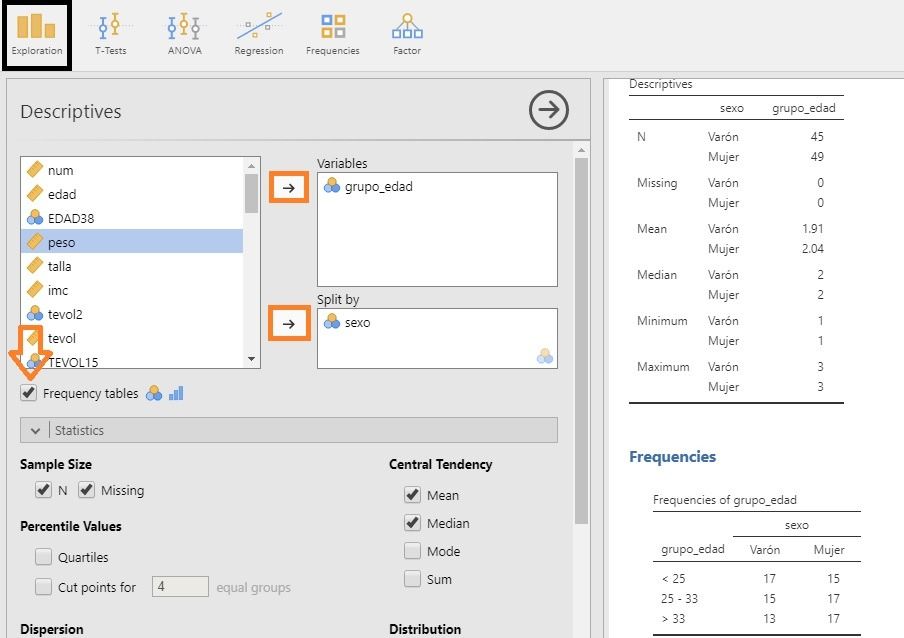This screenshot has width=904, height=638.
Task: Select grupo_edad in the Variables box
Action: (378, 186)
